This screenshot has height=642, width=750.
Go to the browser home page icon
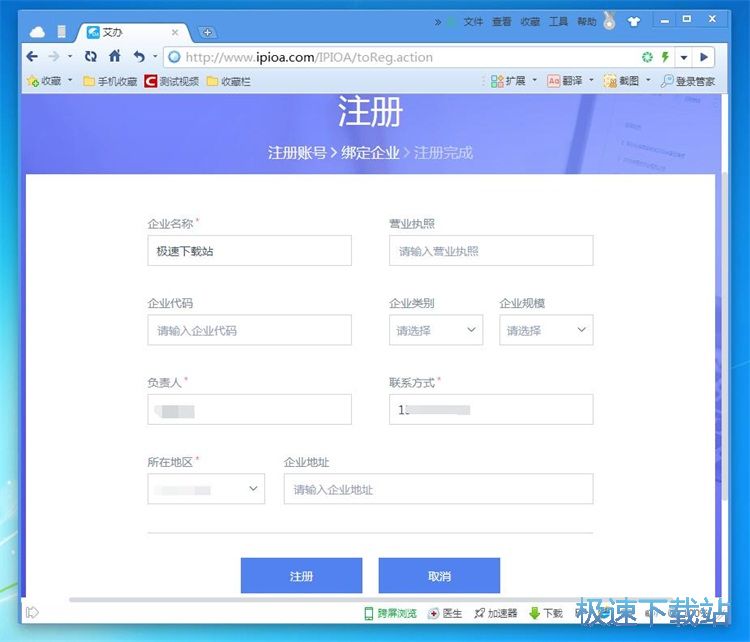[x=115, y=57]
